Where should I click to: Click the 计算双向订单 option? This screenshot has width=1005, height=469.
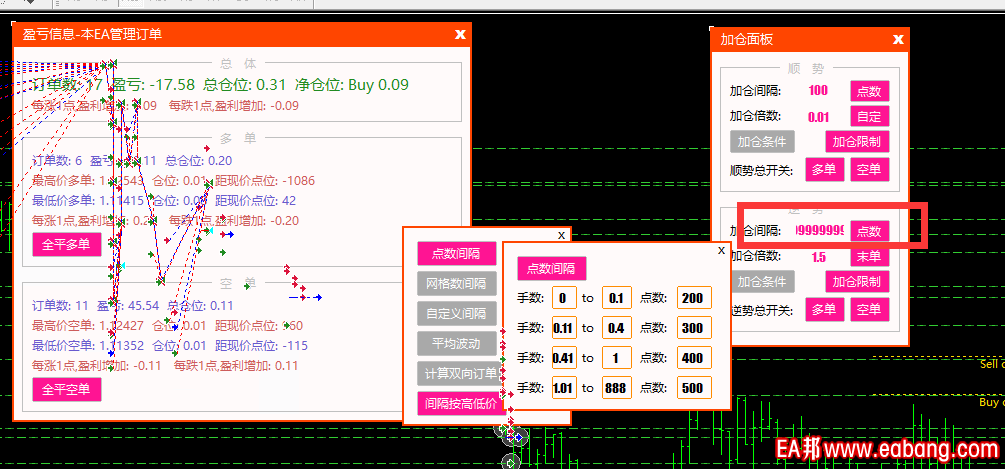(x=456, y=373)
